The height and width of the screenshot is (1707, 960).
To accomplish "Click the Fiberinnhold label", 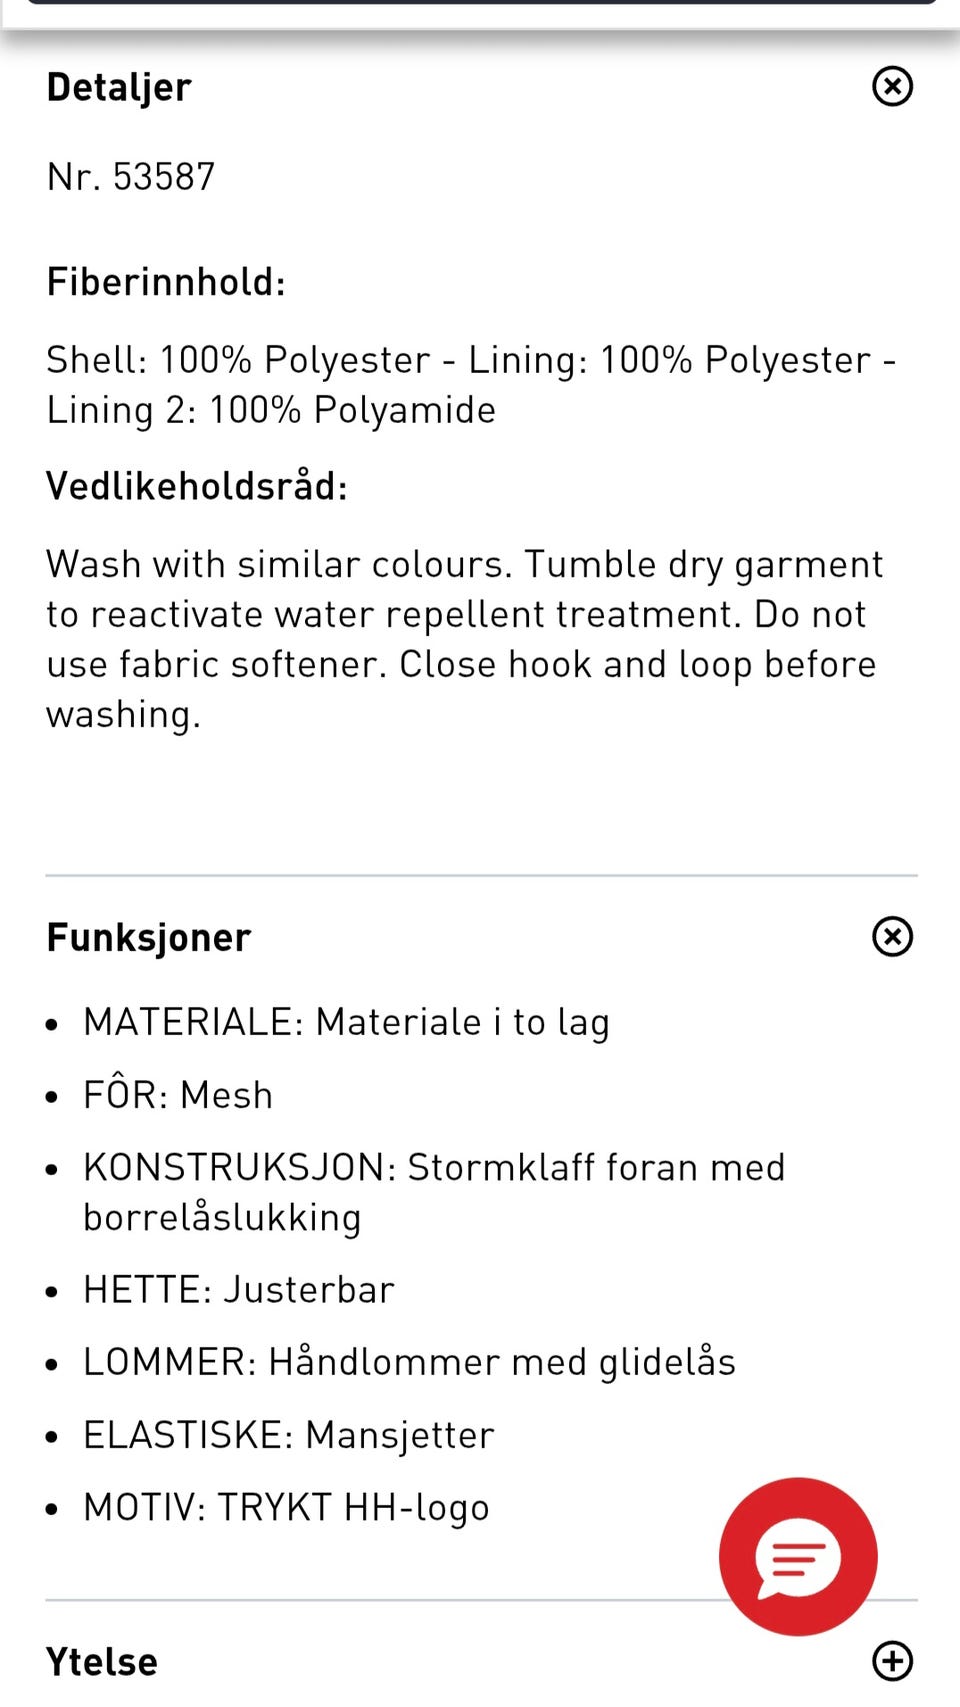I will [166, 282].
